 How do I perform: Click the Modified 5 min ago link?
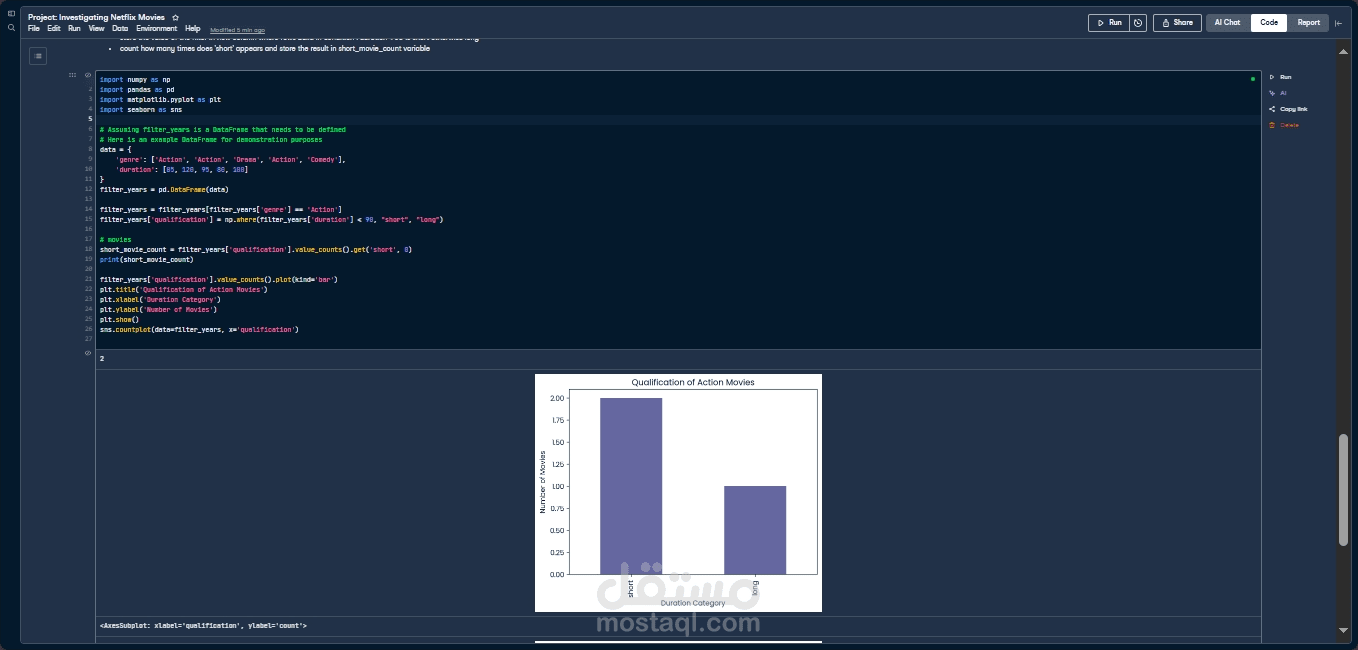(237, 30)
